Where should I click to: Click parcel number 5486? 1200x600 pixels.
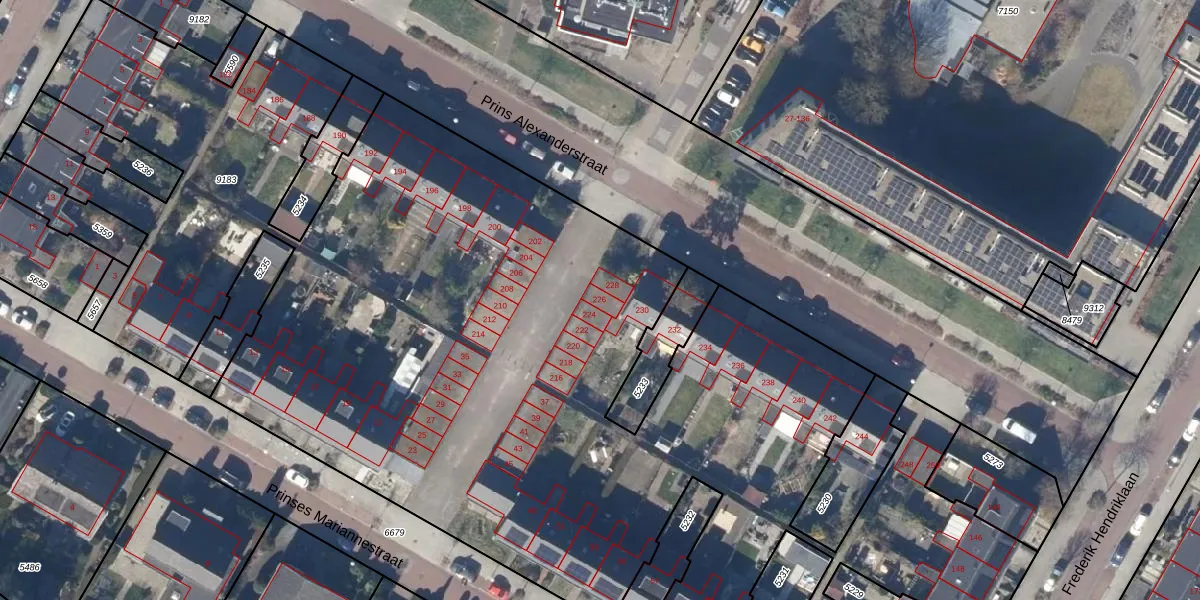[29, 567]
